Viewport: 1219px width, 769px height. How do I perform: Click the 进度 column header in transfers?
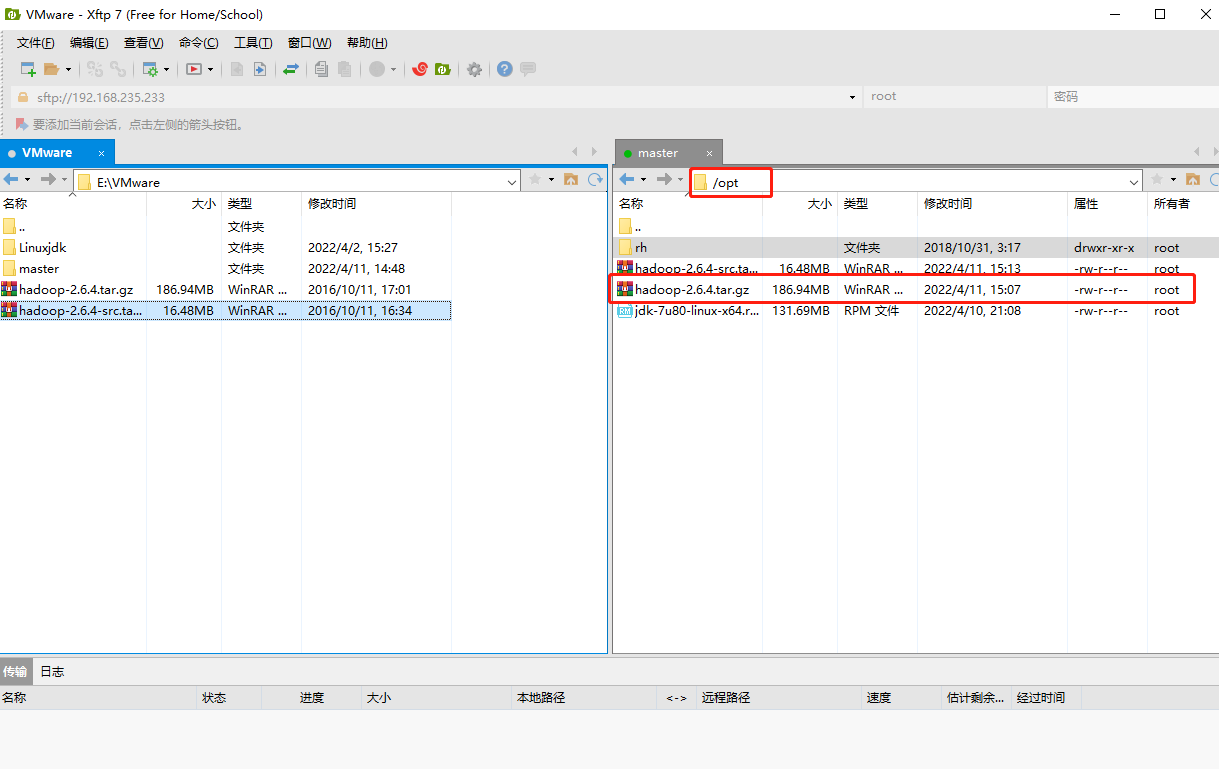[312, 697]
